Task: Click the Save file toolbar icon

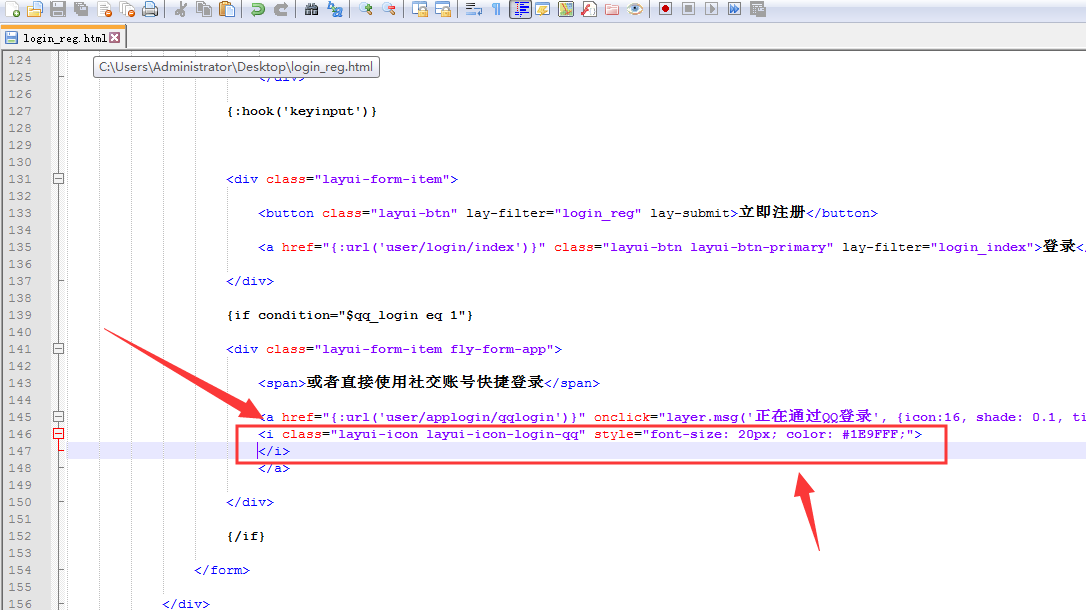Action: coord(58,10)
